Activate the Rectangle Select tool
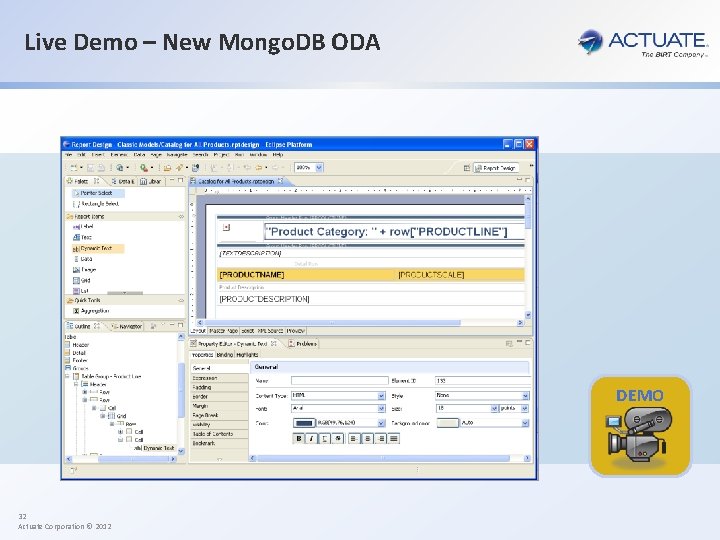Screen dimensions: 720x540 click(96, 204)
